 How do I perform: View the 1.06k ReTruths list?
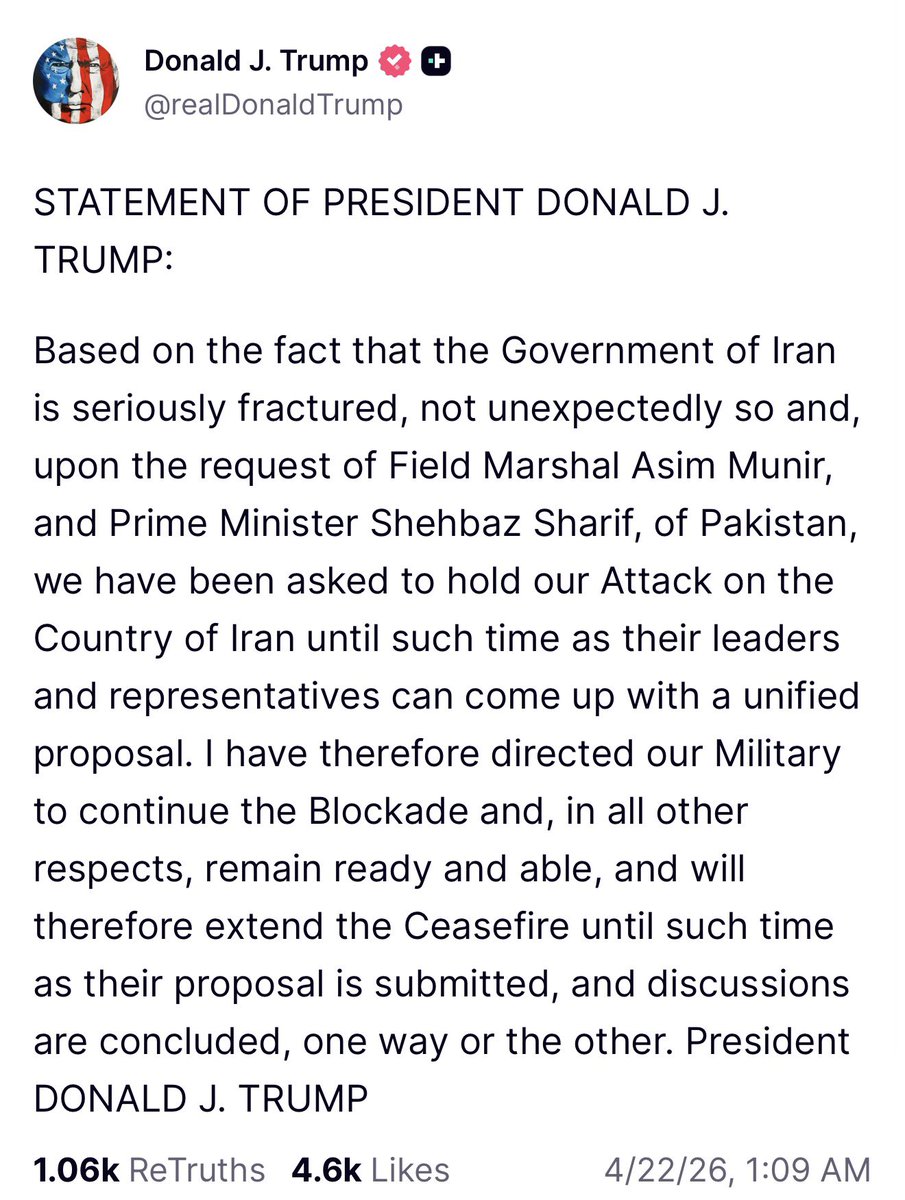click(150, 1169)
